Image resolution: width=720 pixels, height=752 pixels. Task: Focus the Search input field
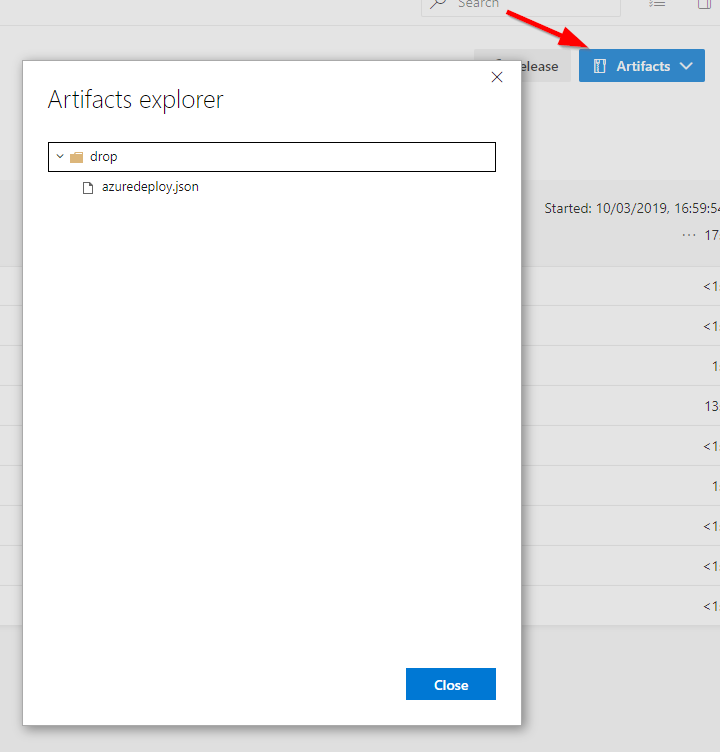(530, 5)
